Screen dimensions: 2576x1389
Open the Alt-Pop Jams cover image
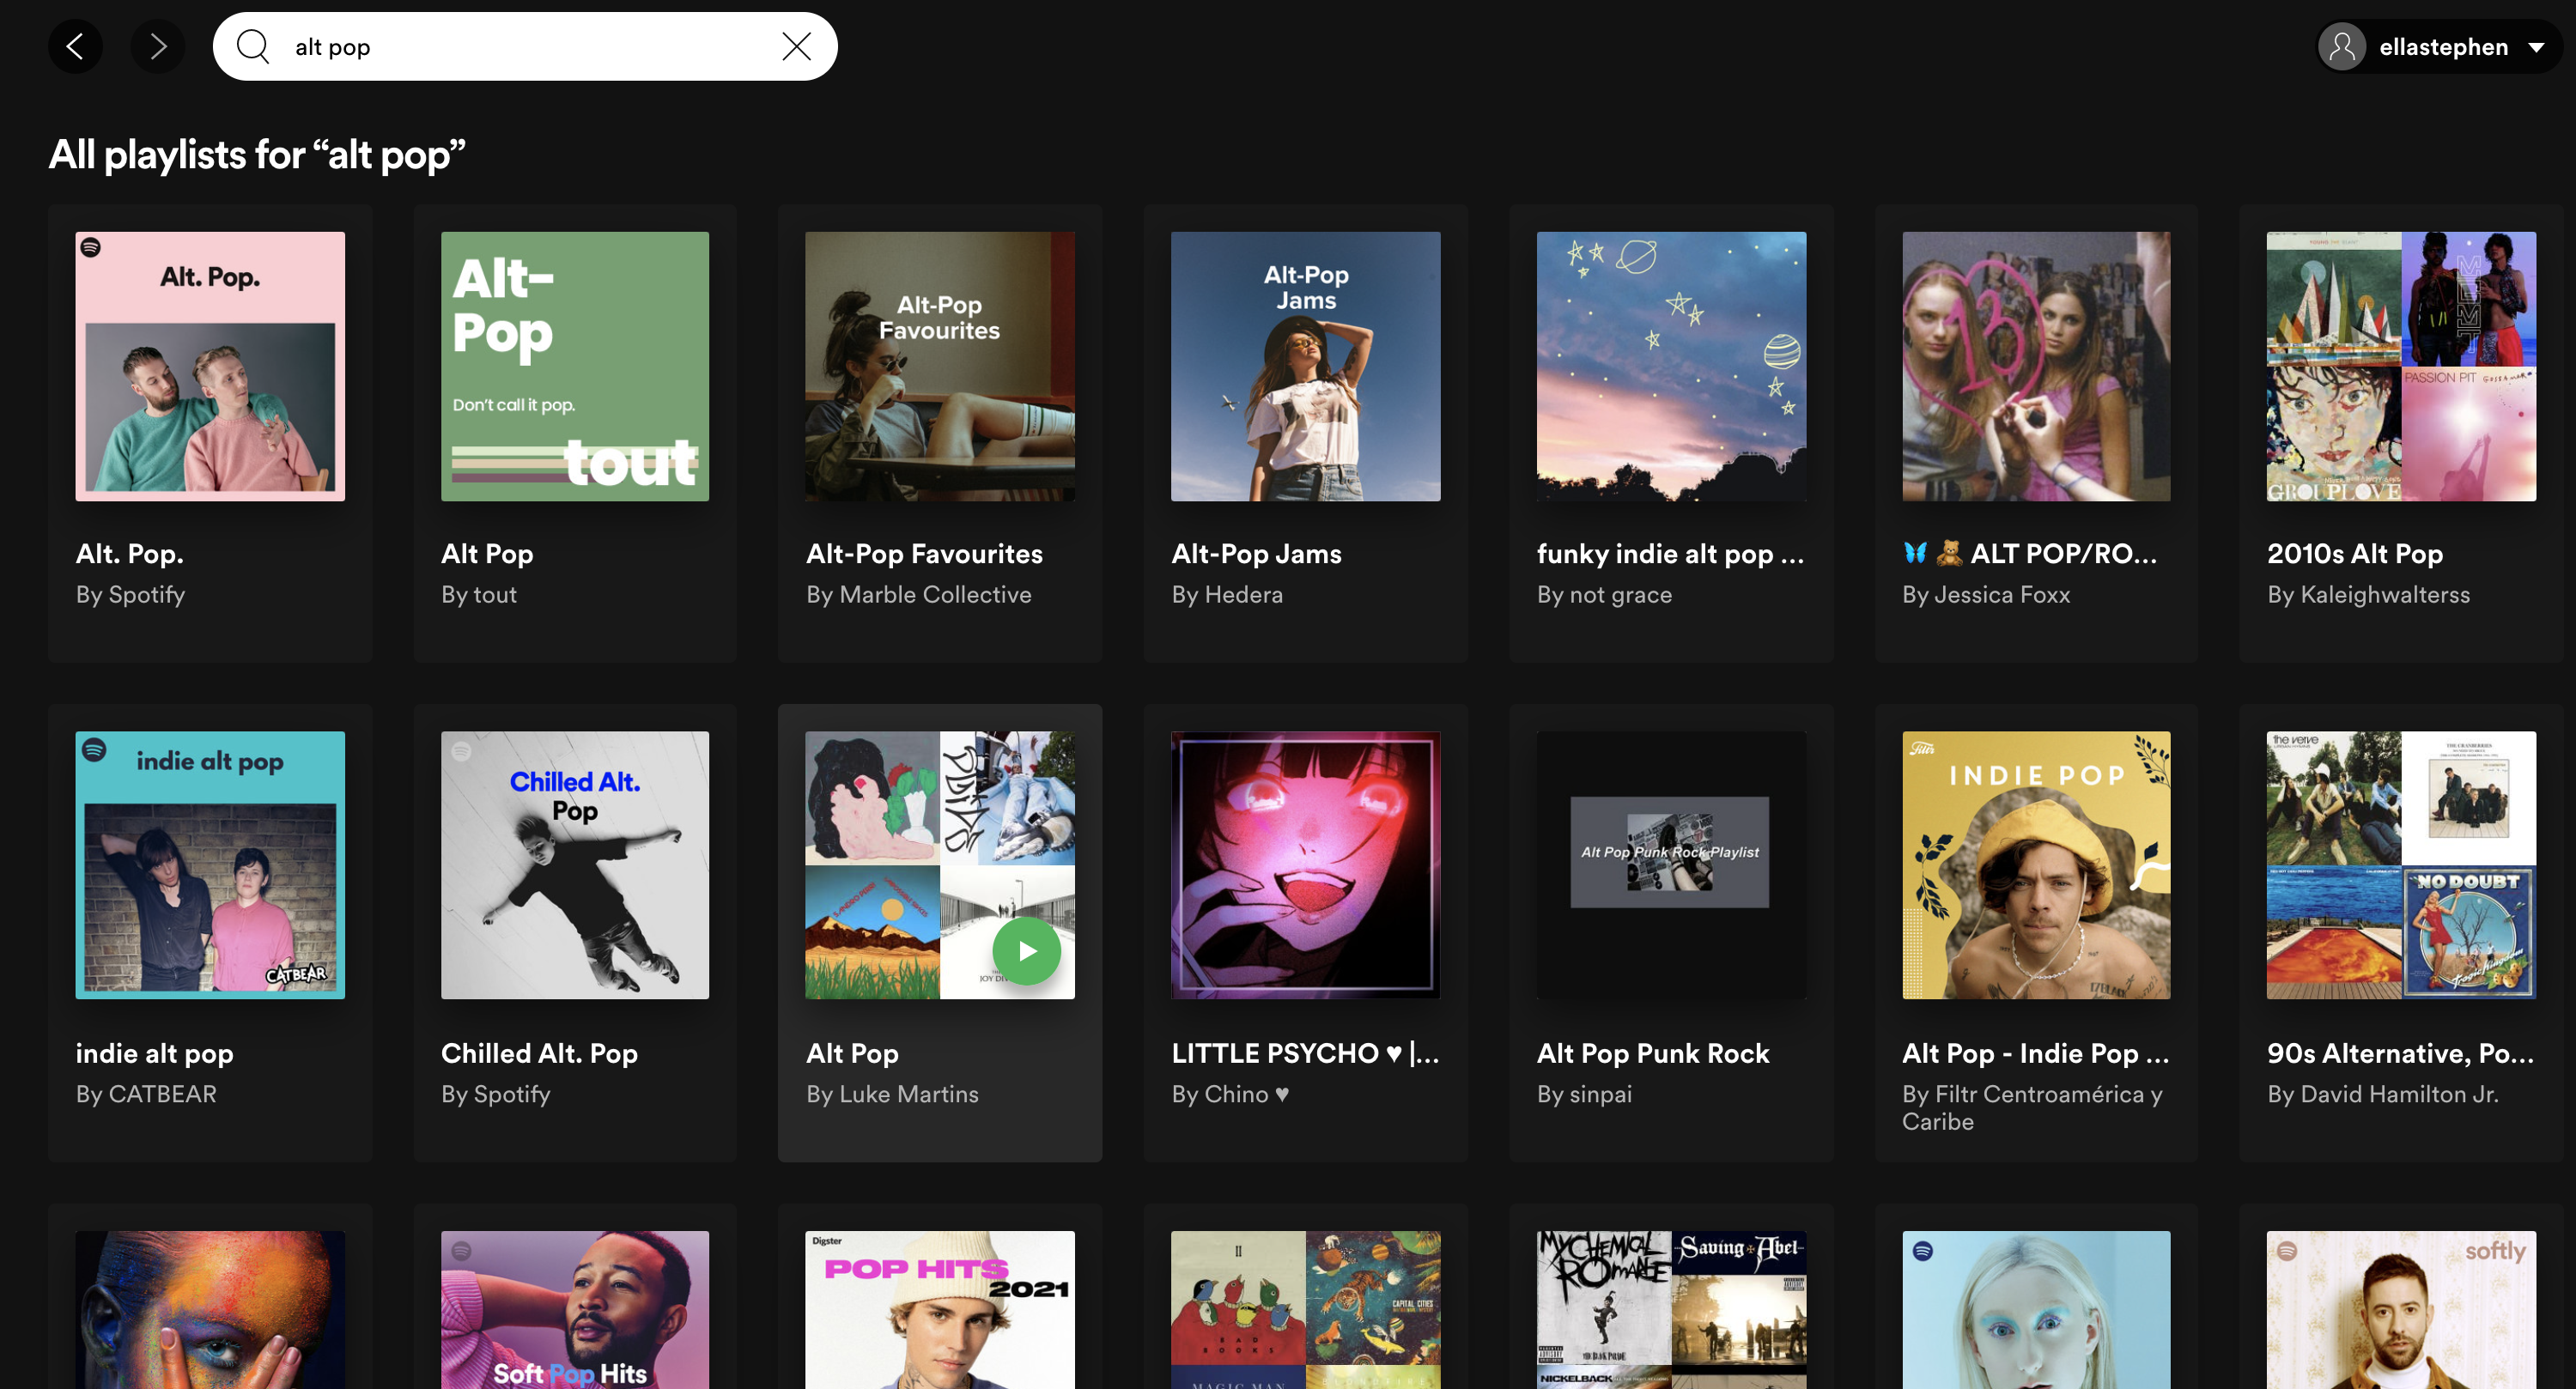click(1305, 366)
